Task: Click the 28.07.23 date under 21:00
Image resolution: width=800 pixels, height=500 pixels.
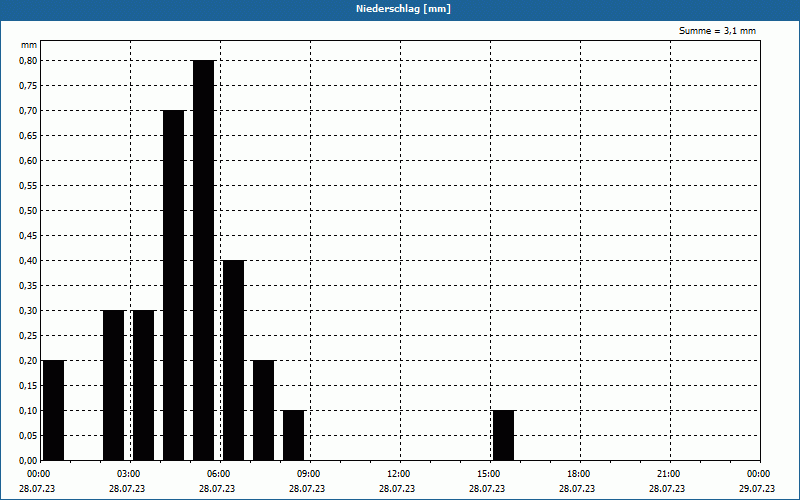Action: tap(667, 489)
